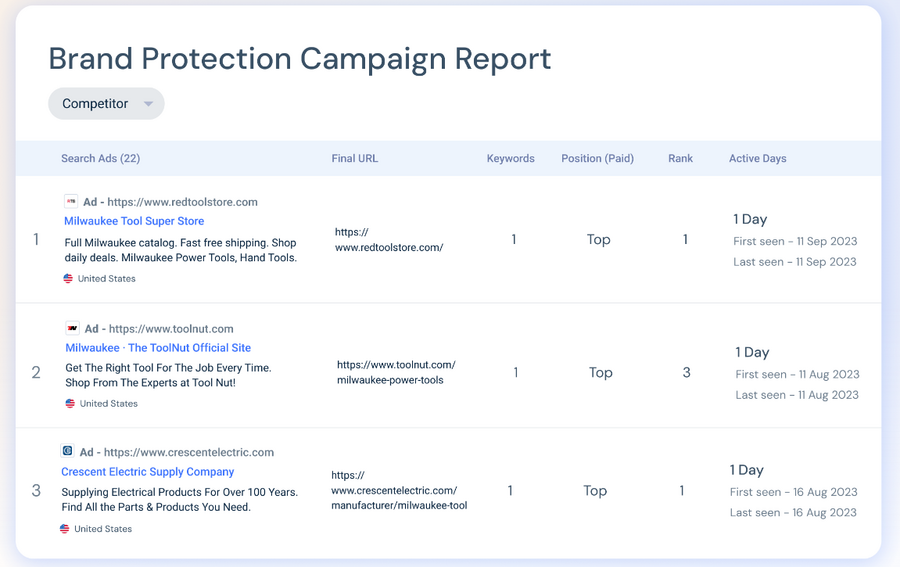The width and height of the screenshot is (900, 567).
Task: Click the Active Days column header
Action: [x=758, y=158]
